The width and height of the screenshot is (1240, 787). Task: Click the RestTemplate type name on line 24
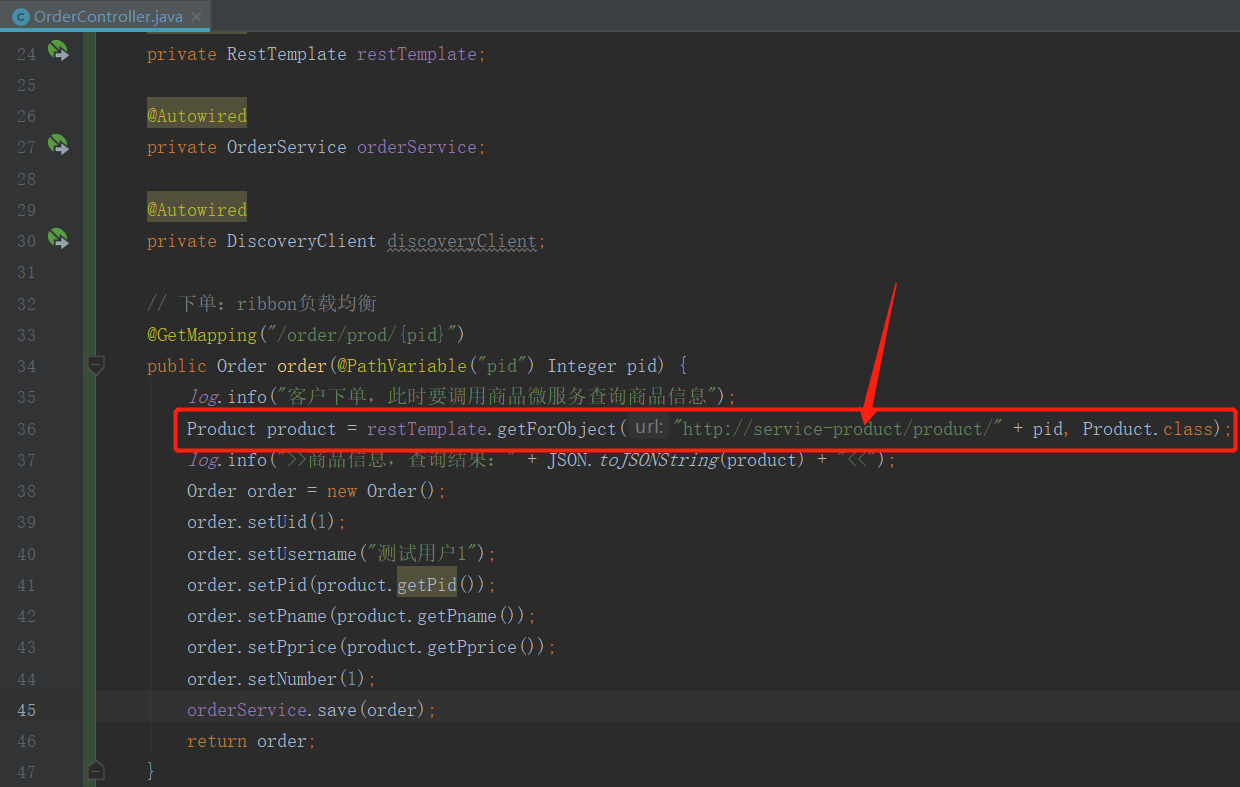pos(287,54)
